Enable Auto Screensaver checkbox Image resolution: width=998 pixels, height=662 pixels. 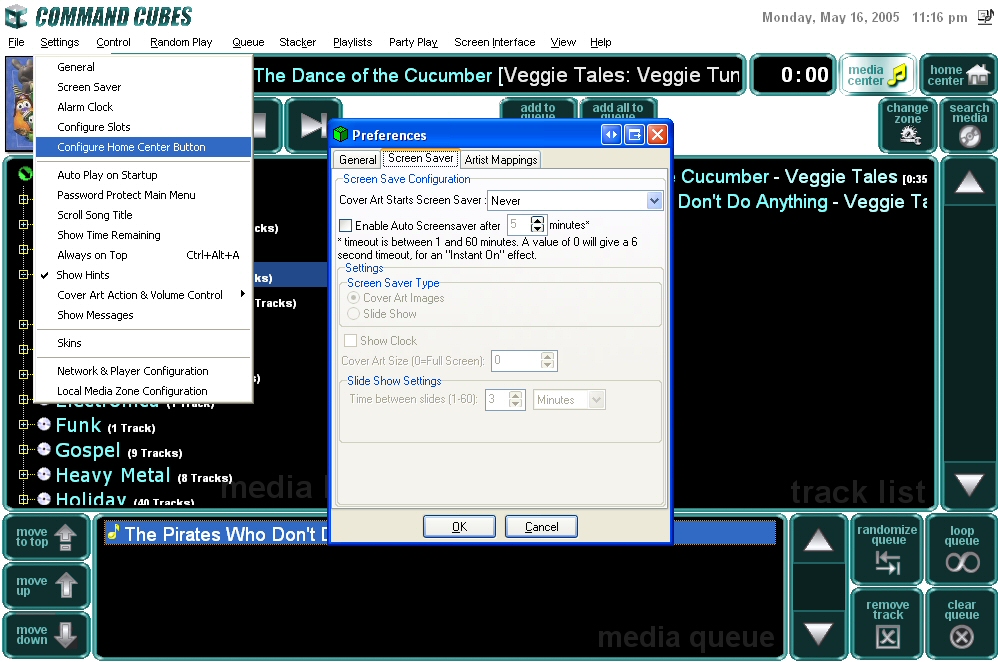coord(346,226)
